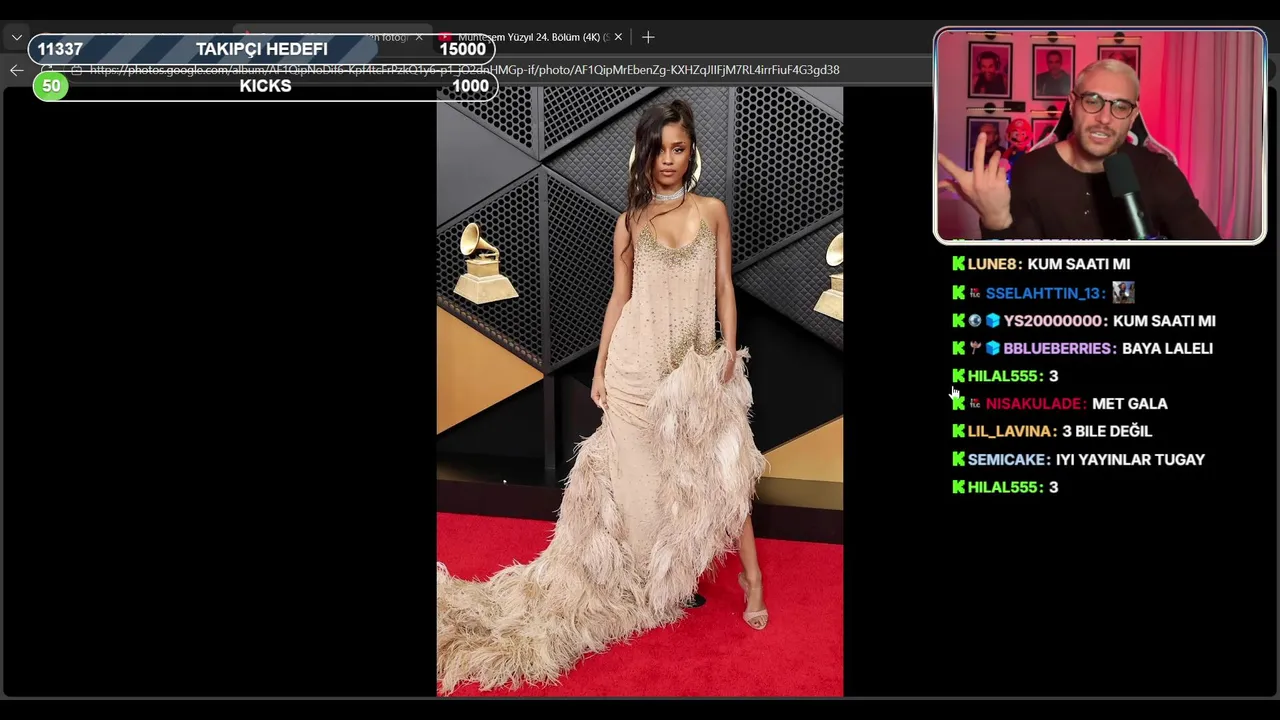Viewport: 1280px width, 720px height.
Task: Click BBLUEBERRIES username in chat
Action: coord(1060,348)
